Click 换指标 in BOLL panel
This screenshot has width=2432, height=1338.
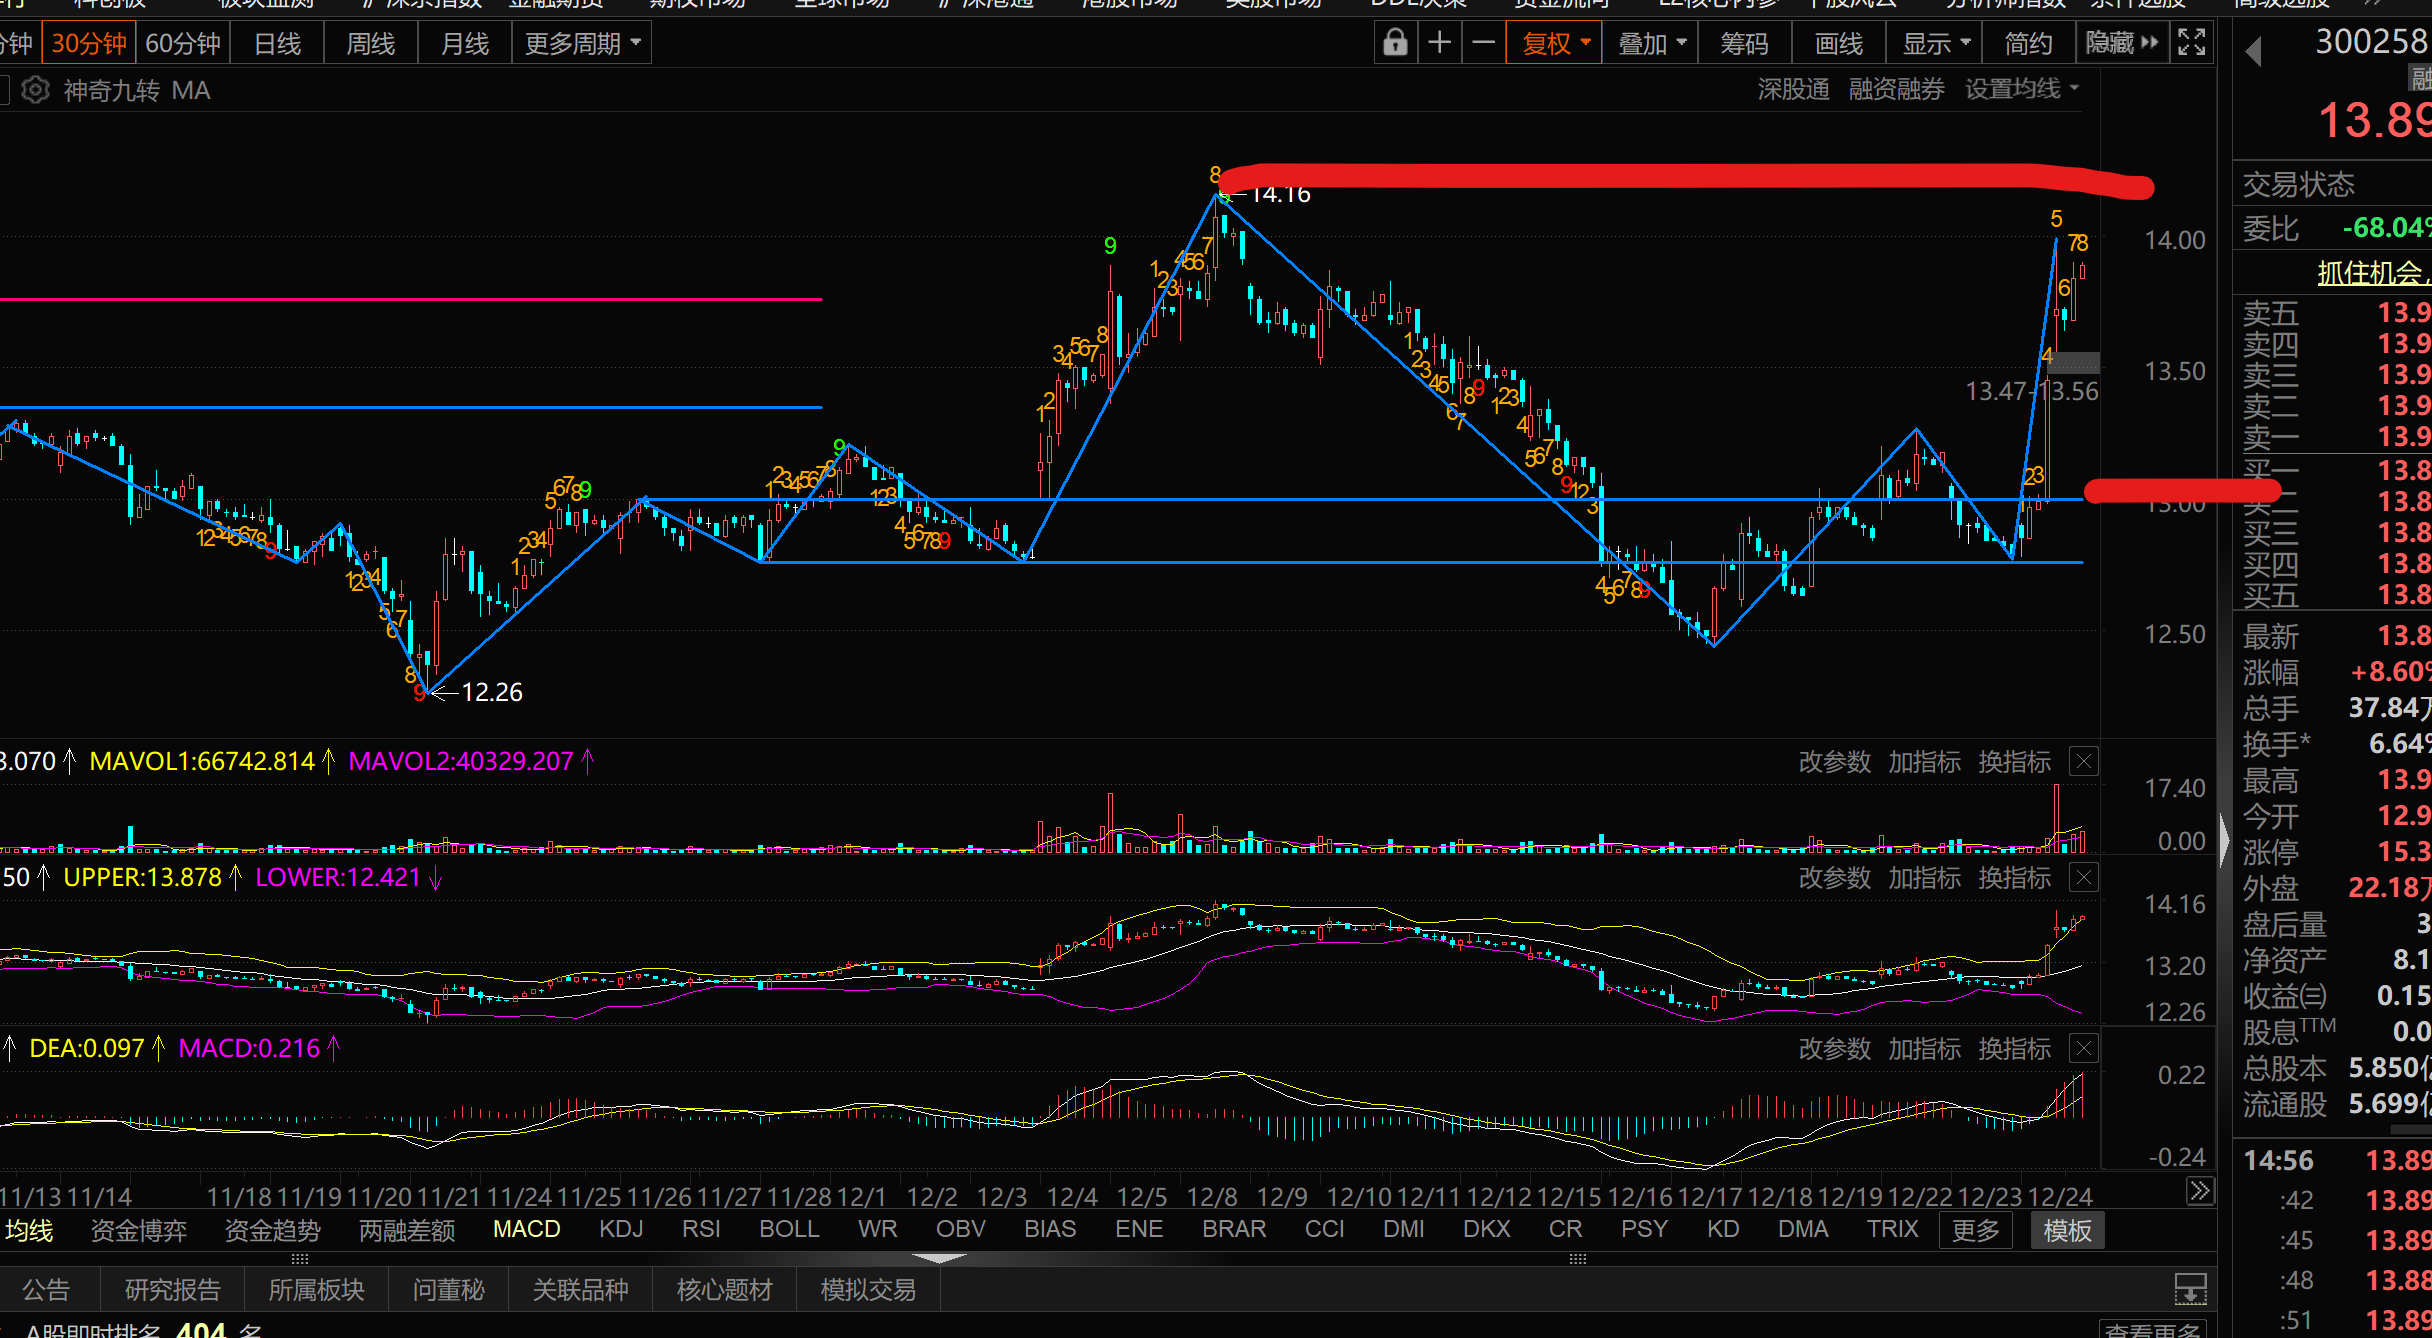[2014, 878]
